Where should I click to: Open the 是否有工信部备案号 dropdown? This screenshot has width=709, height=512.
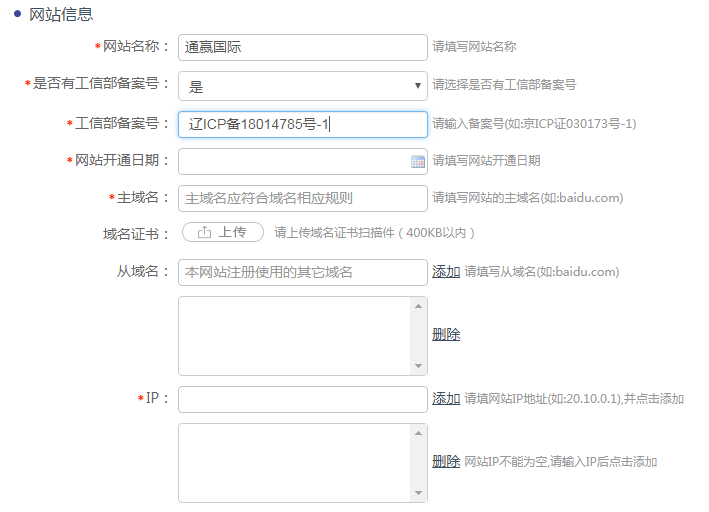coord(302,86)
